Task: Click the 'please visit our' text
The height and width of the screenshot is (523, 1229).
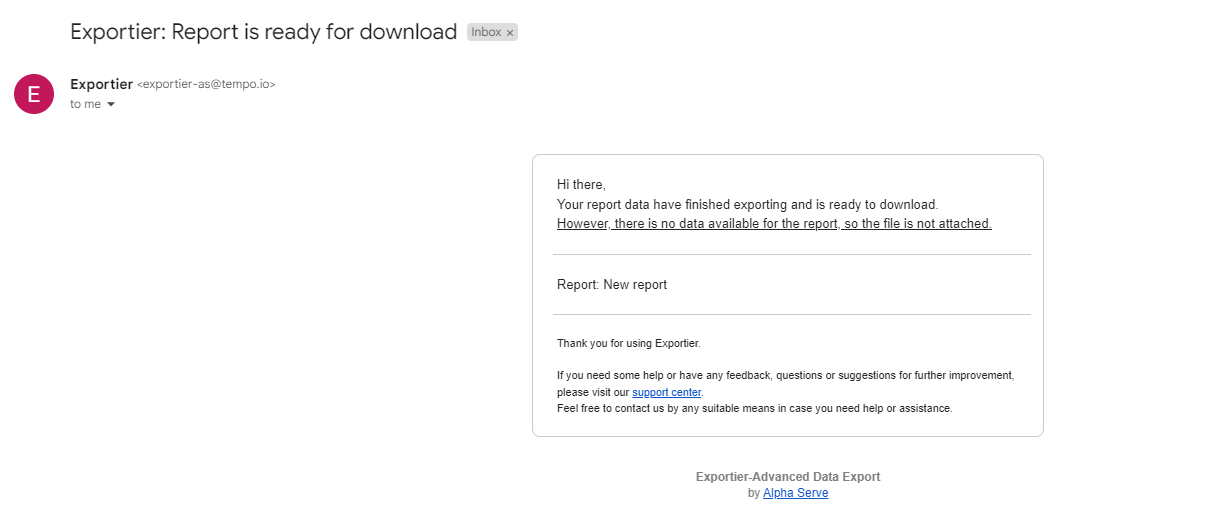Action: pos(593,392)
